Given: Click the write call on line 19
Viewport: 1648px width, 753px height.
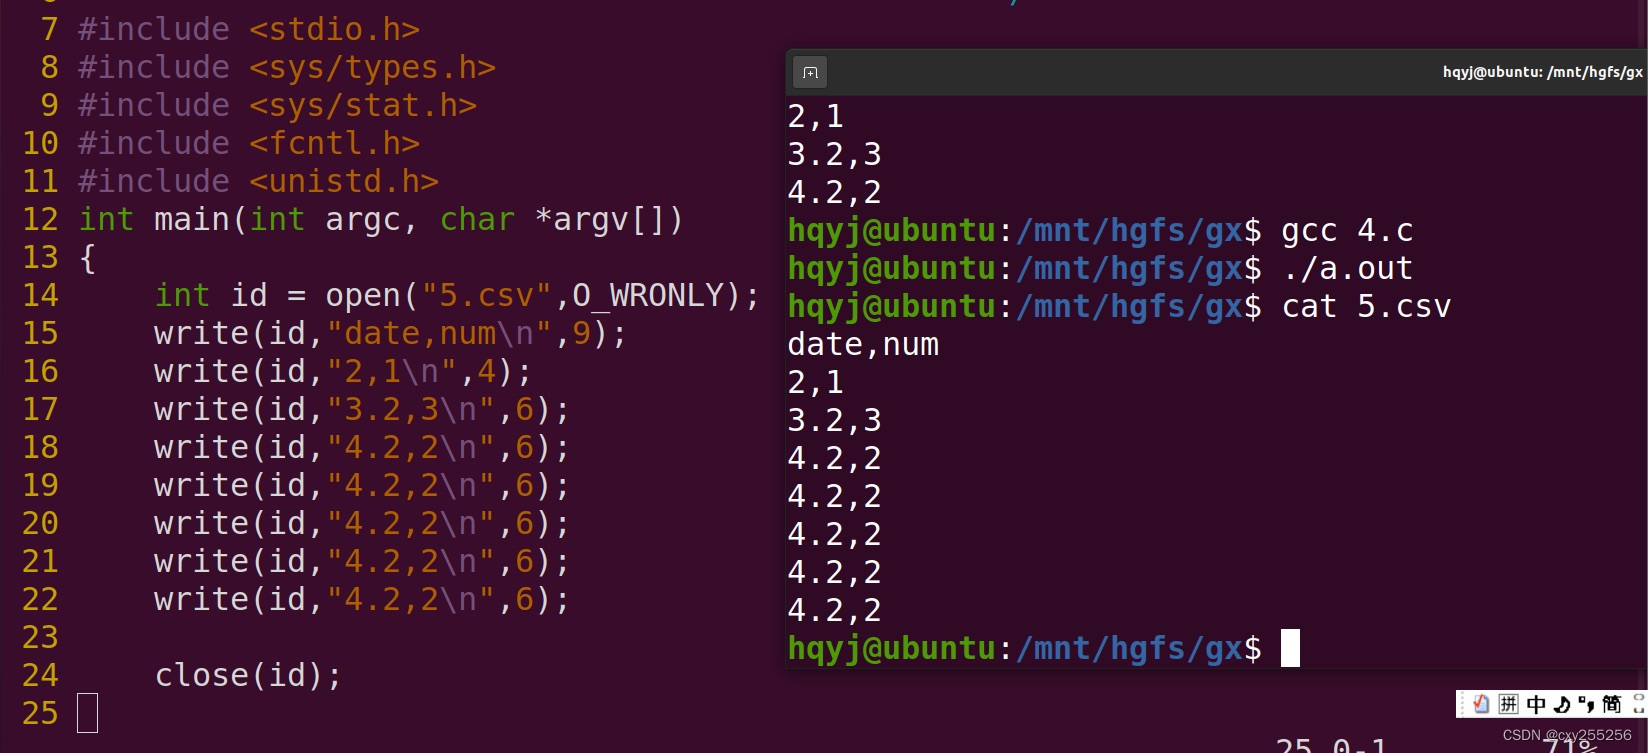Looking at the screenshot, I should [362, 485].
